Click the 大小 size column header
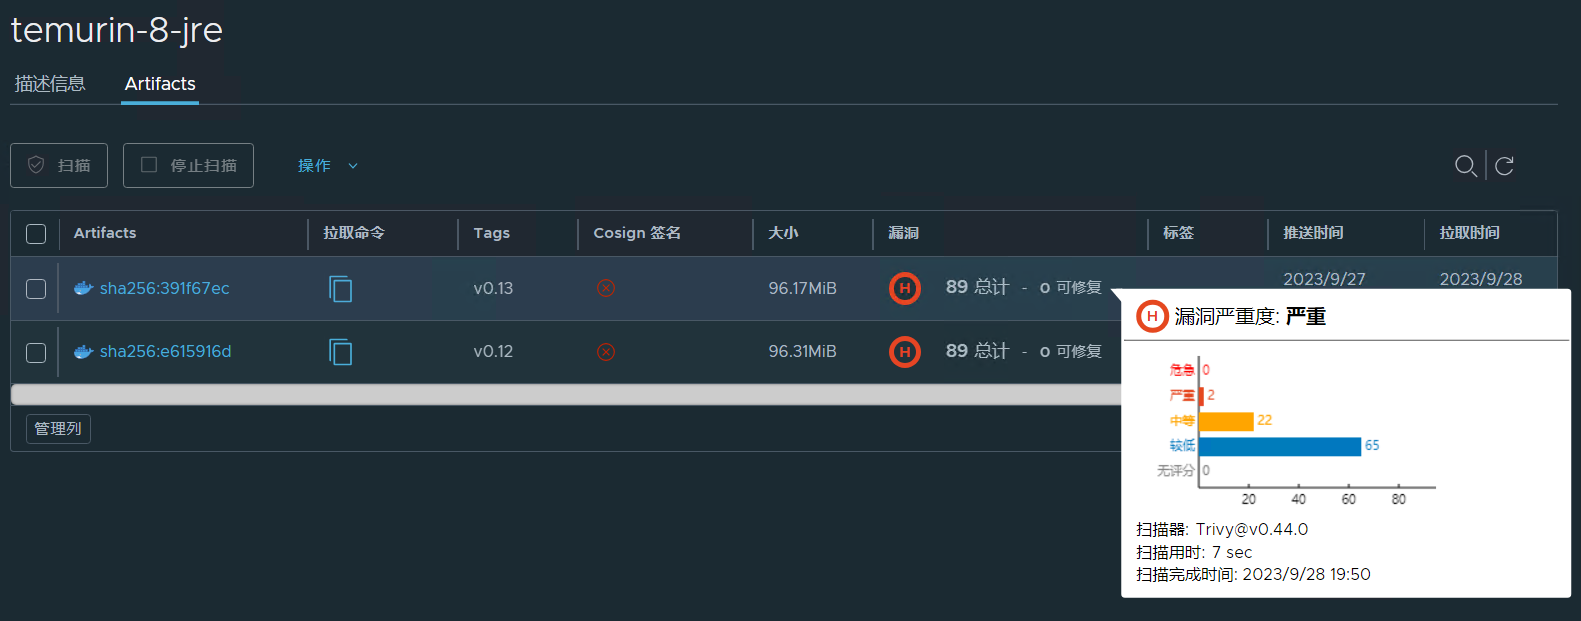Viewport: 1581px width, 621px height. [783, 233]
